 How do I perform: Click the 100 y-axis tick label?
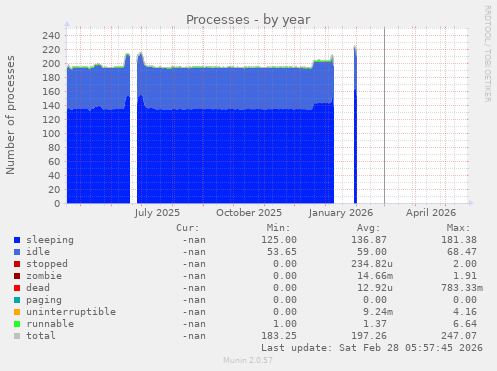51,134
